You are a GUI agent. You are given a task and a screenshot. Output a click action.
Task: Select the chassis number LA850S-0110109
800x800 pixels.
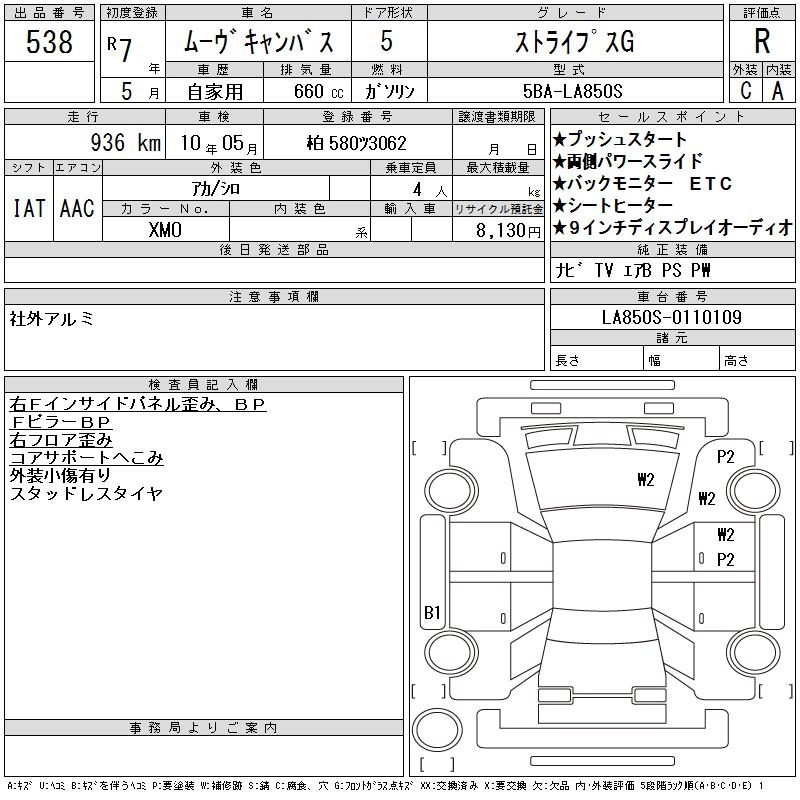pos(671,318)
